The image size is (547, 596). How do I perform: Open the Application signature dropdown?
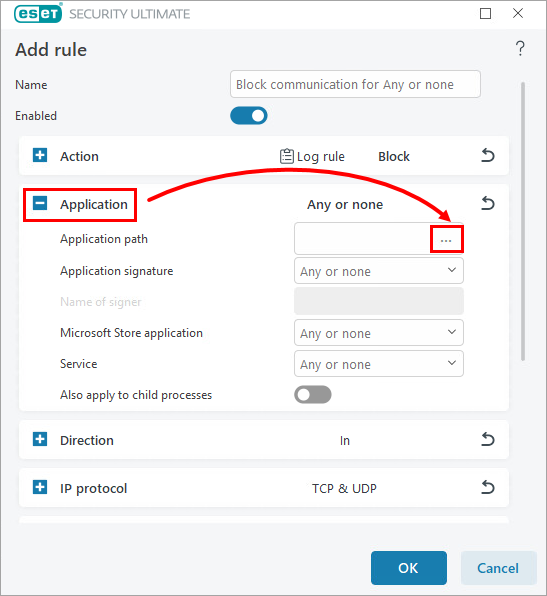pyautogui.click(x=379, y=271)
